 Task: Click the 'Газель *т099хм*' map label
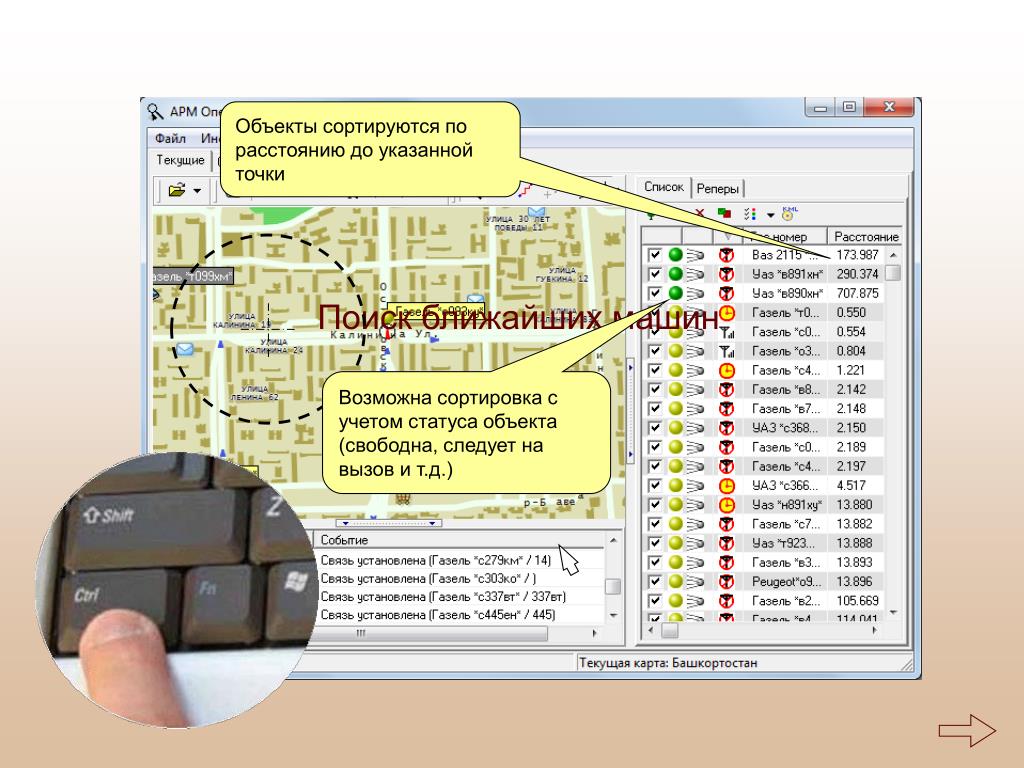(193, 276)
